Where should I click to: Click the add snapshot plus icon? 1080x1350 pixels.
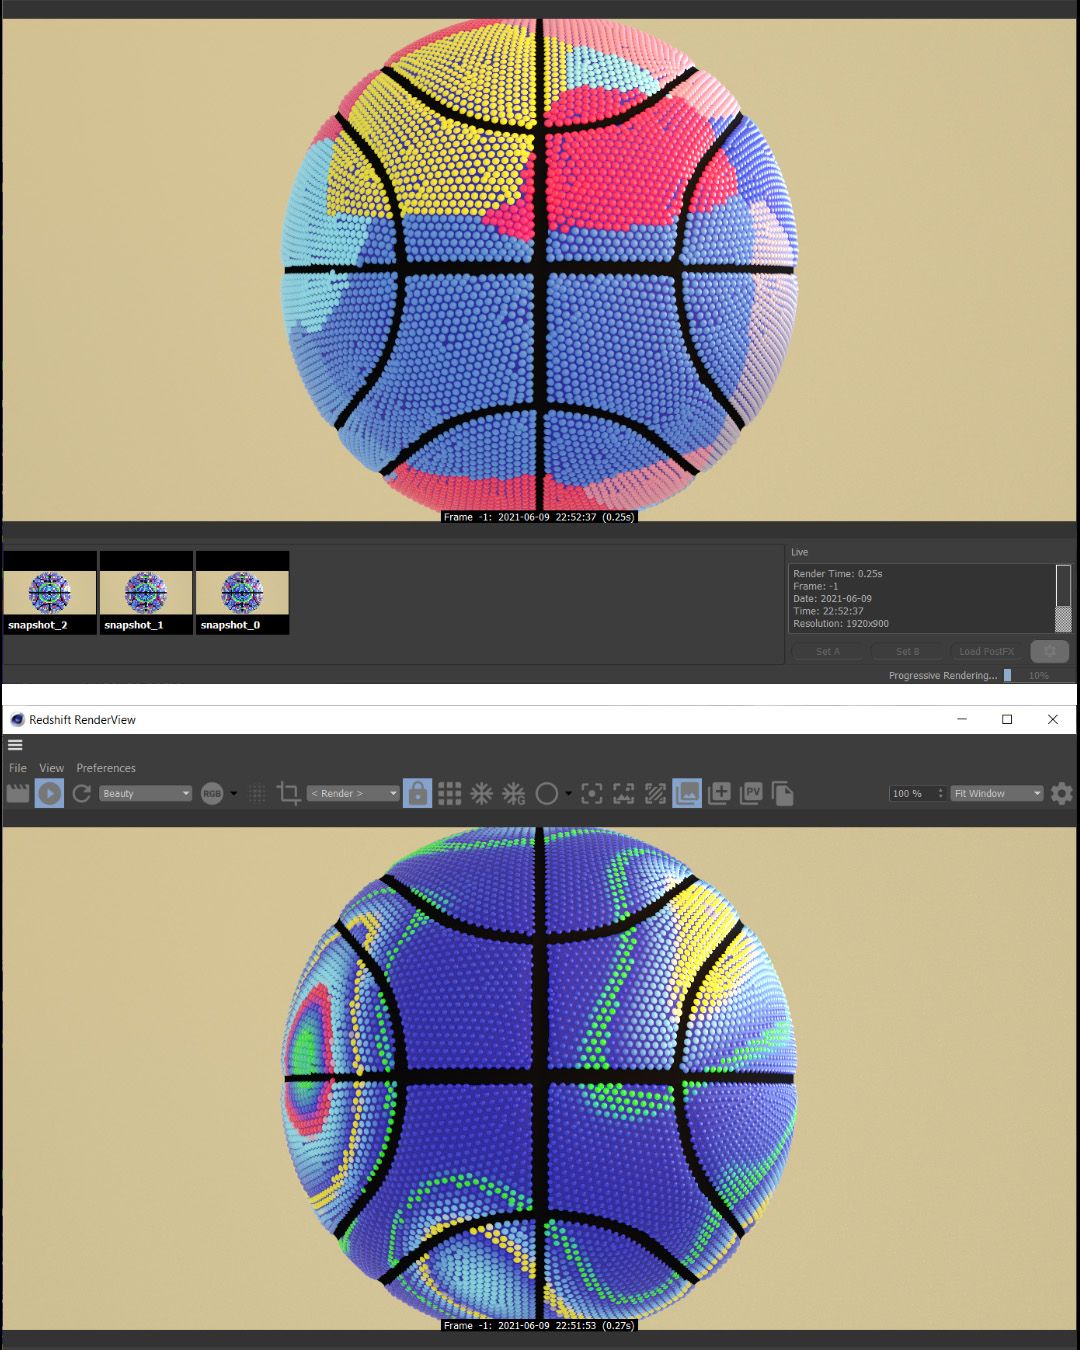(719, 793)
